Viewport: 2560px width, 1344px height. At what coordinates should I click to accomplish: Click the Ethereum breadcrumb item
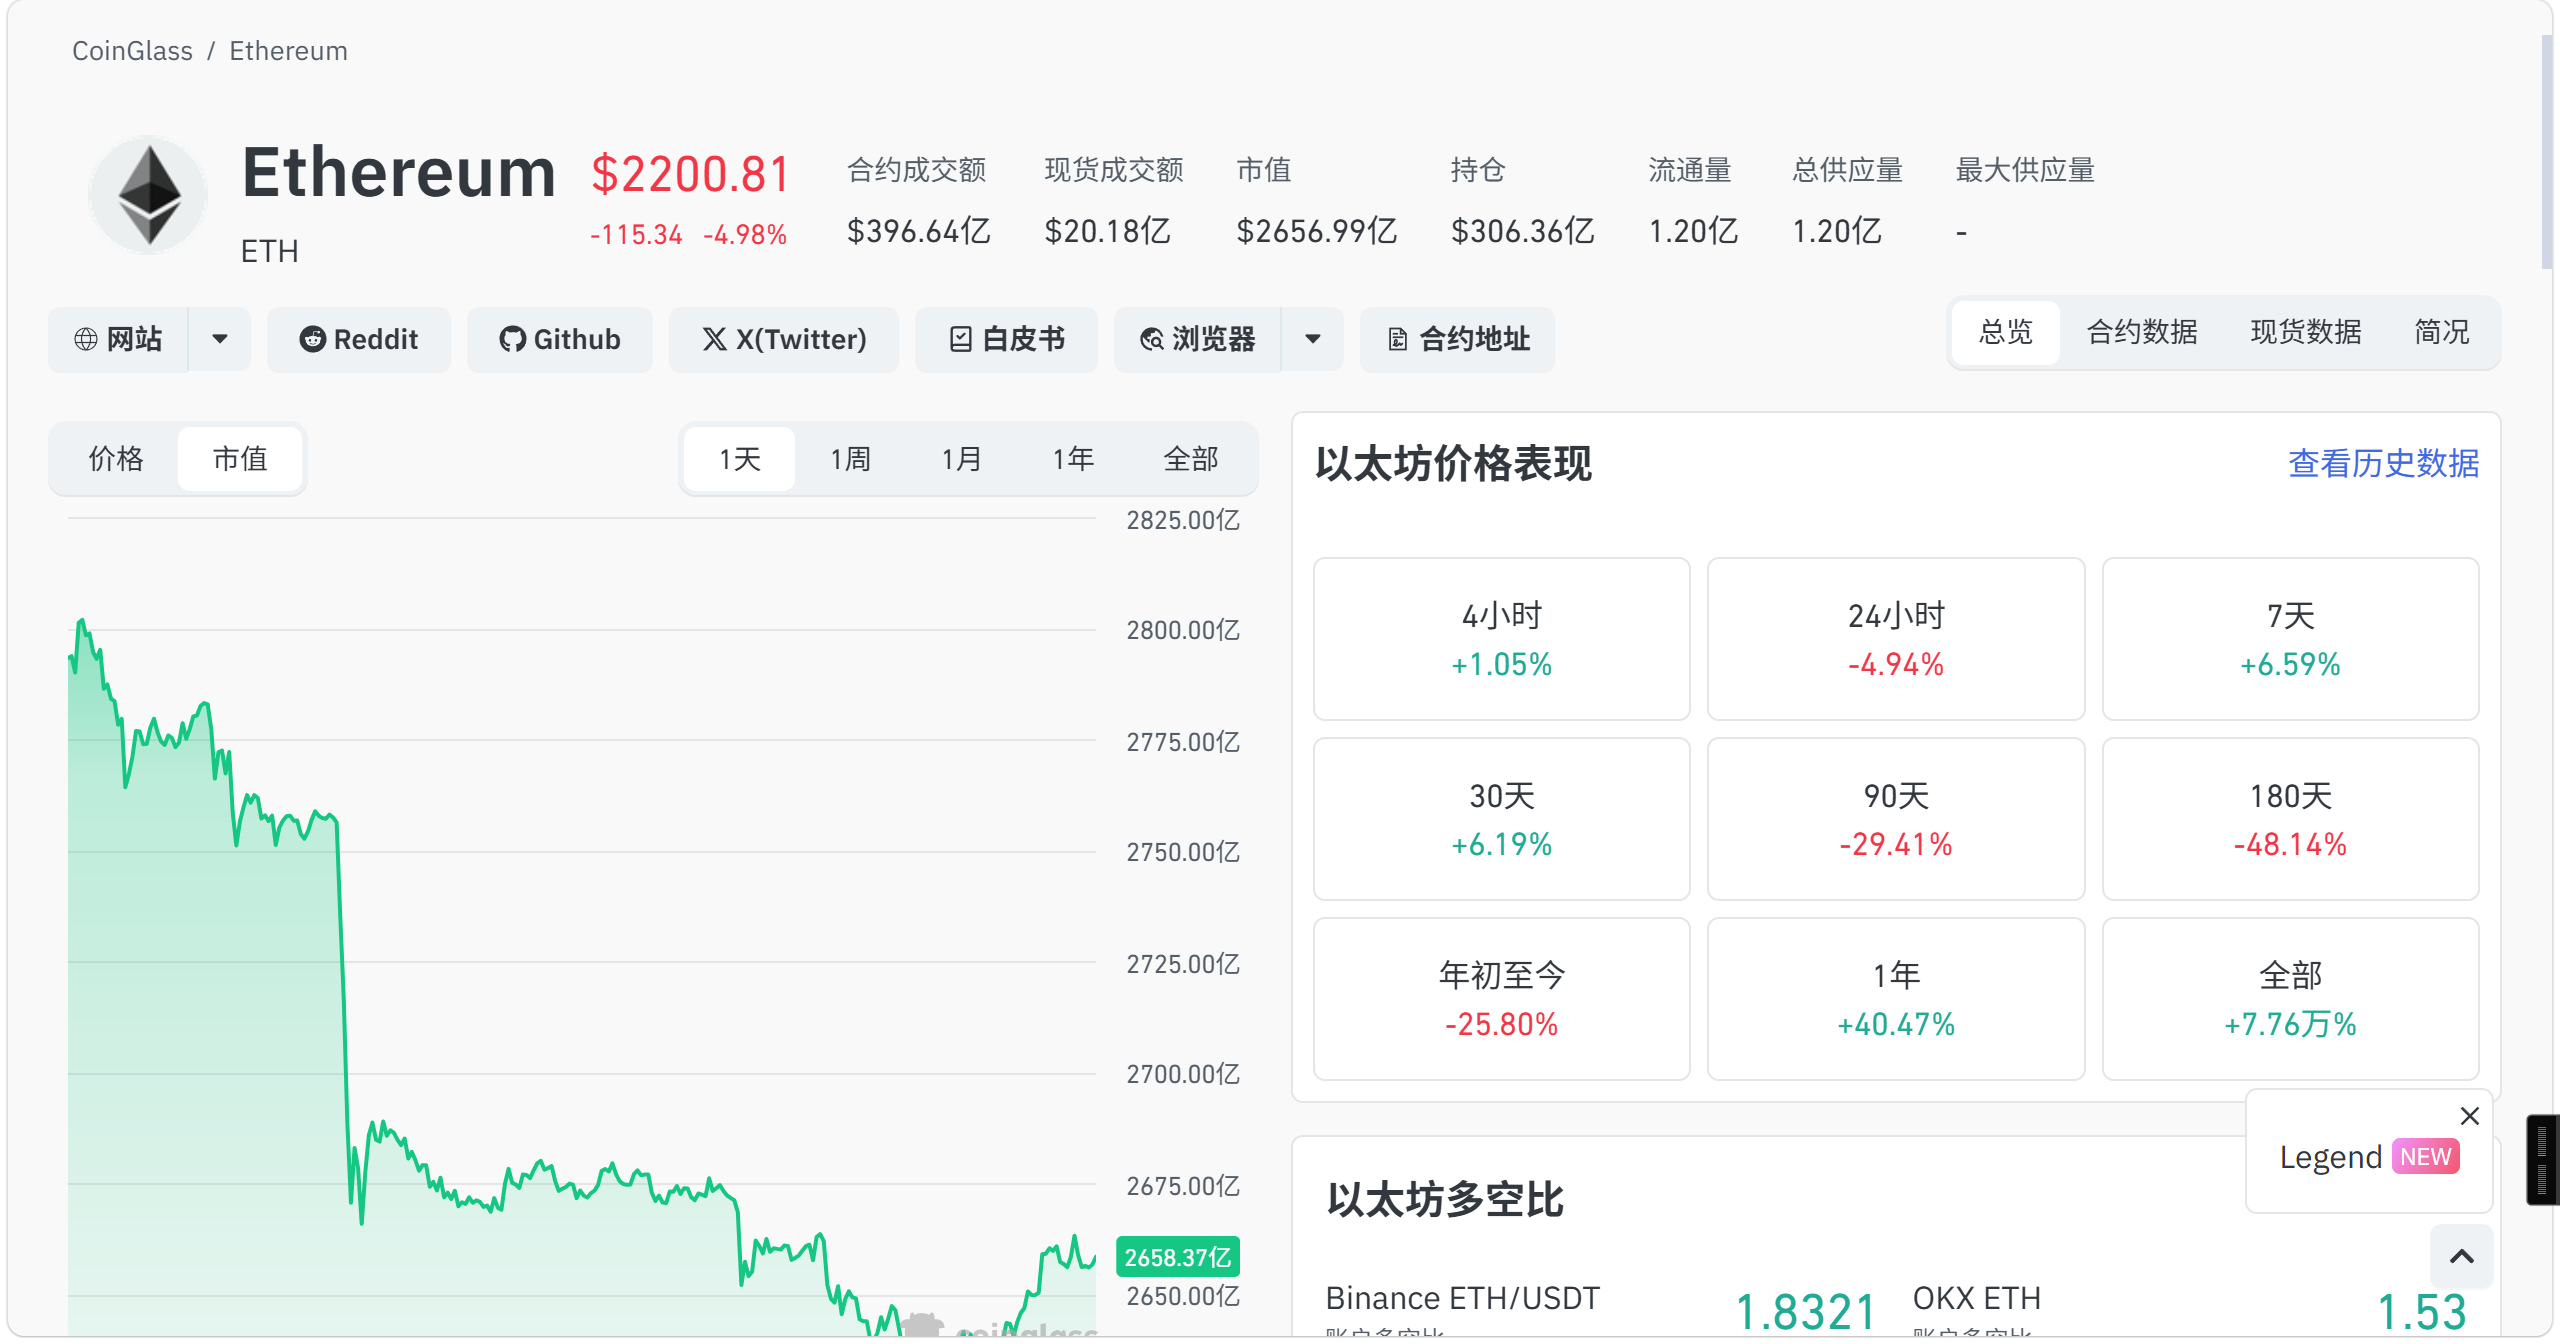pyautogui.click(x=288, y=51)
